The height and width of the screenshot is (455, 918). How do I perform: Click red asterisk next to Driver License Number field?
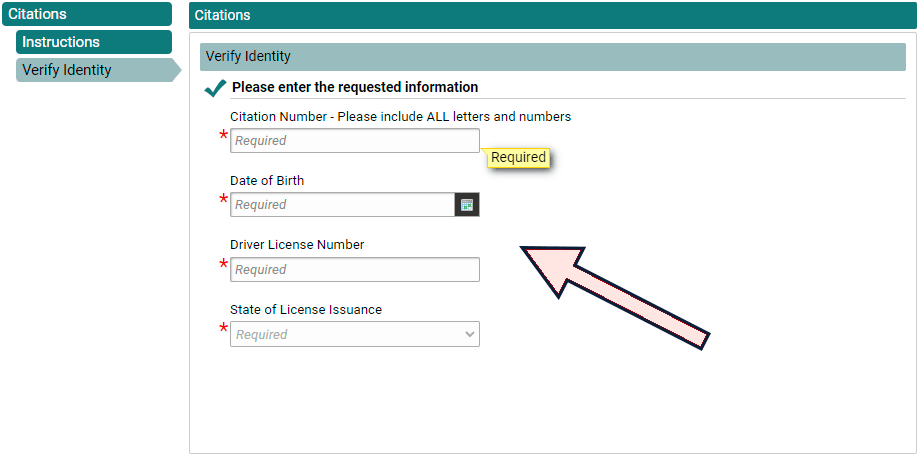pyautogui.click(x=224, y=266)
